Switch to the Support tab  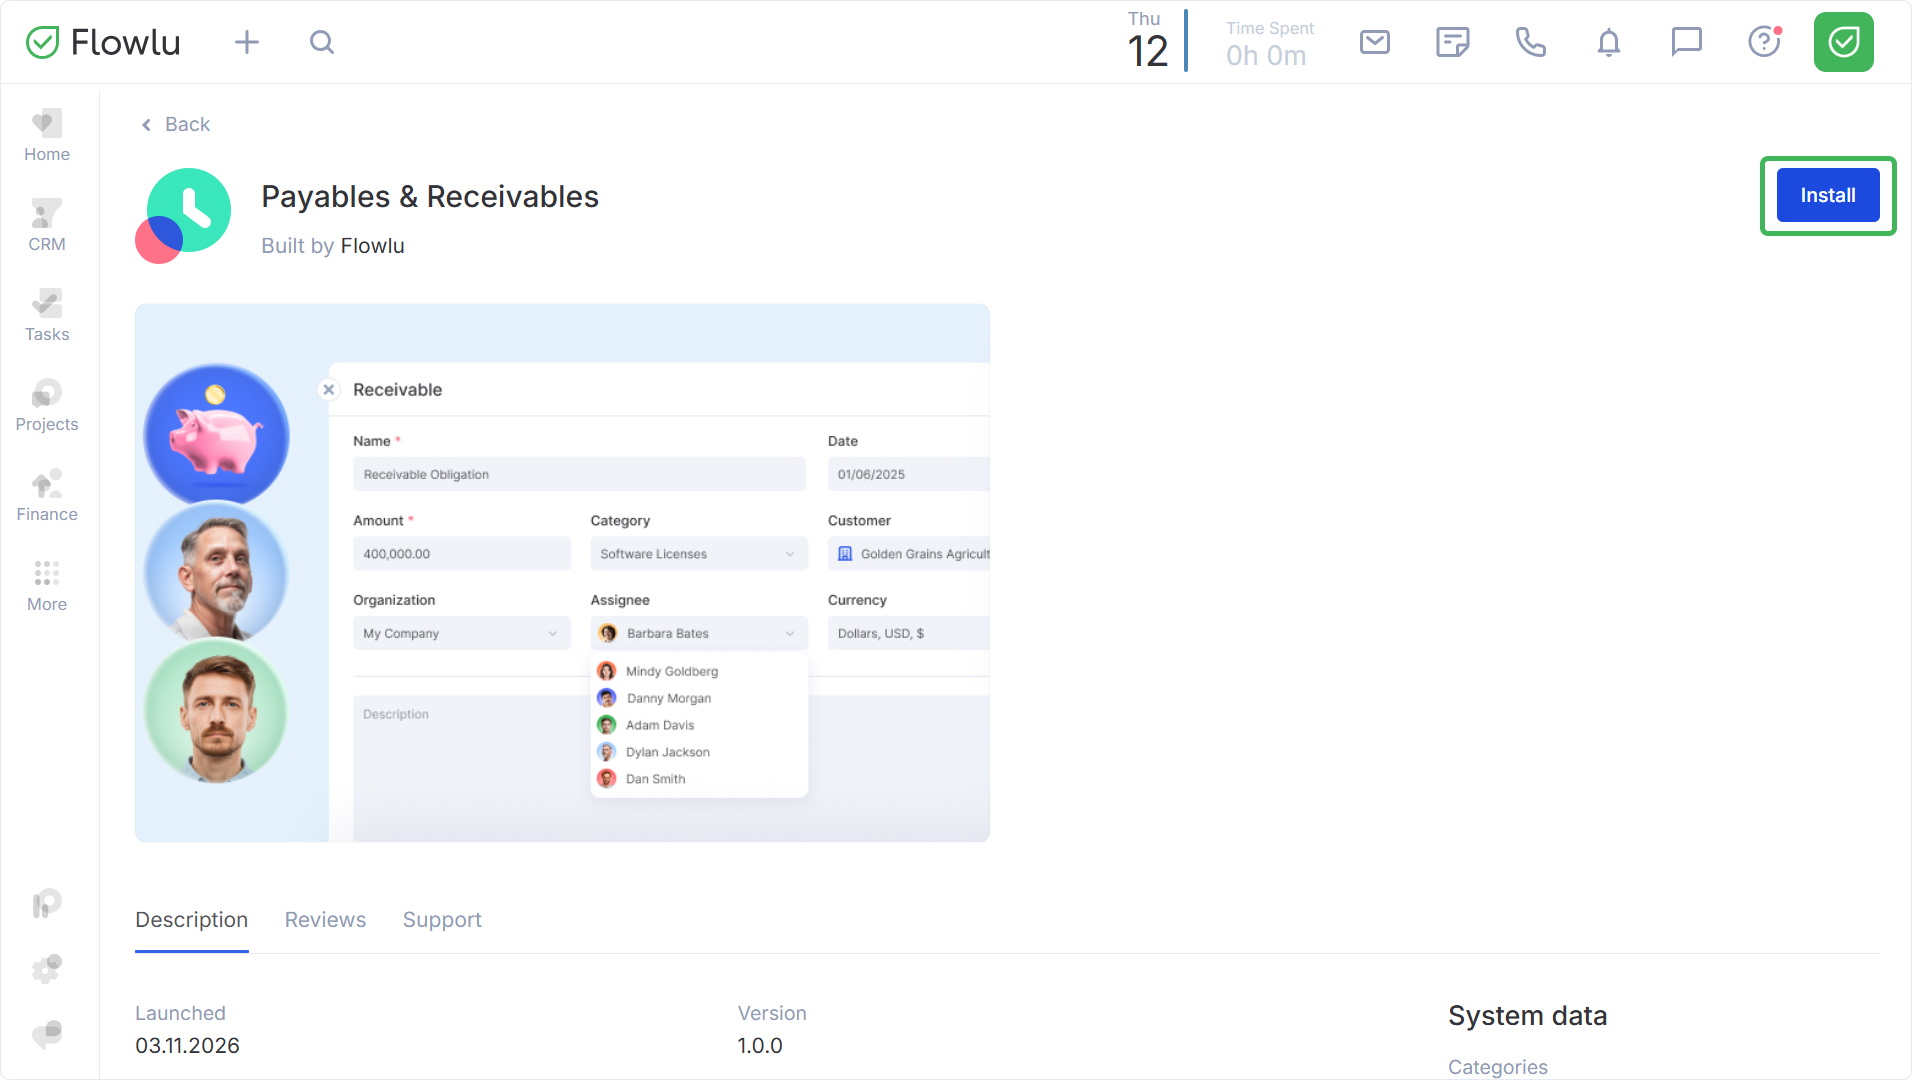pos(442,919)
